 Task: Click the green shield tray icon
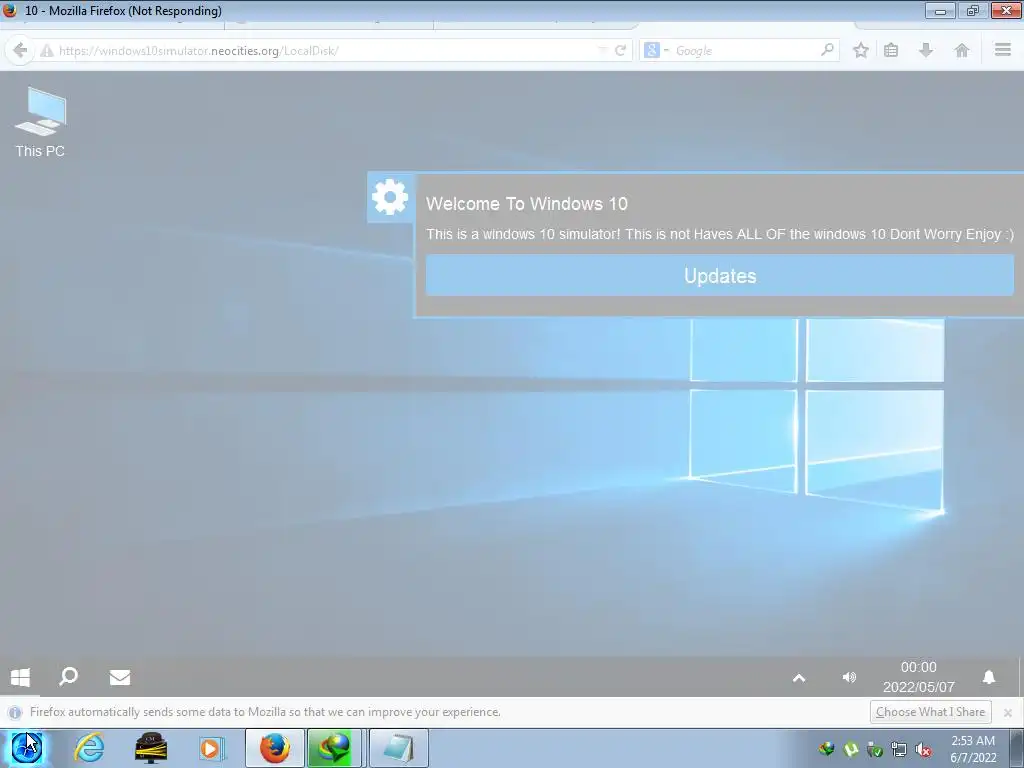point(875,749)
